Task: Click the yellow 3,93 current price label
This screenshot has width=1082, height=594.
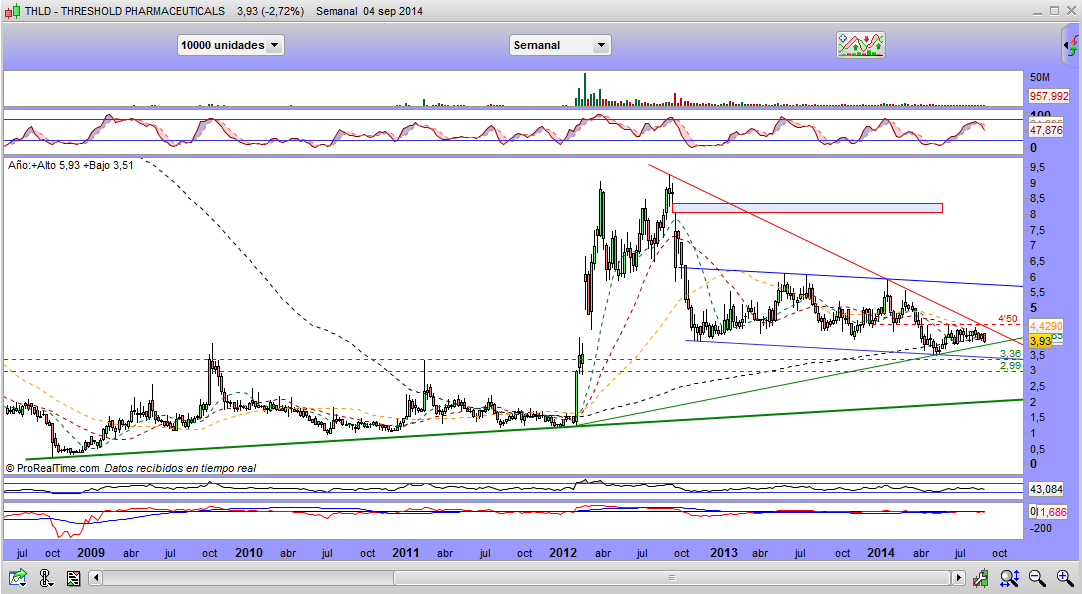Action: coord(1040,341)
